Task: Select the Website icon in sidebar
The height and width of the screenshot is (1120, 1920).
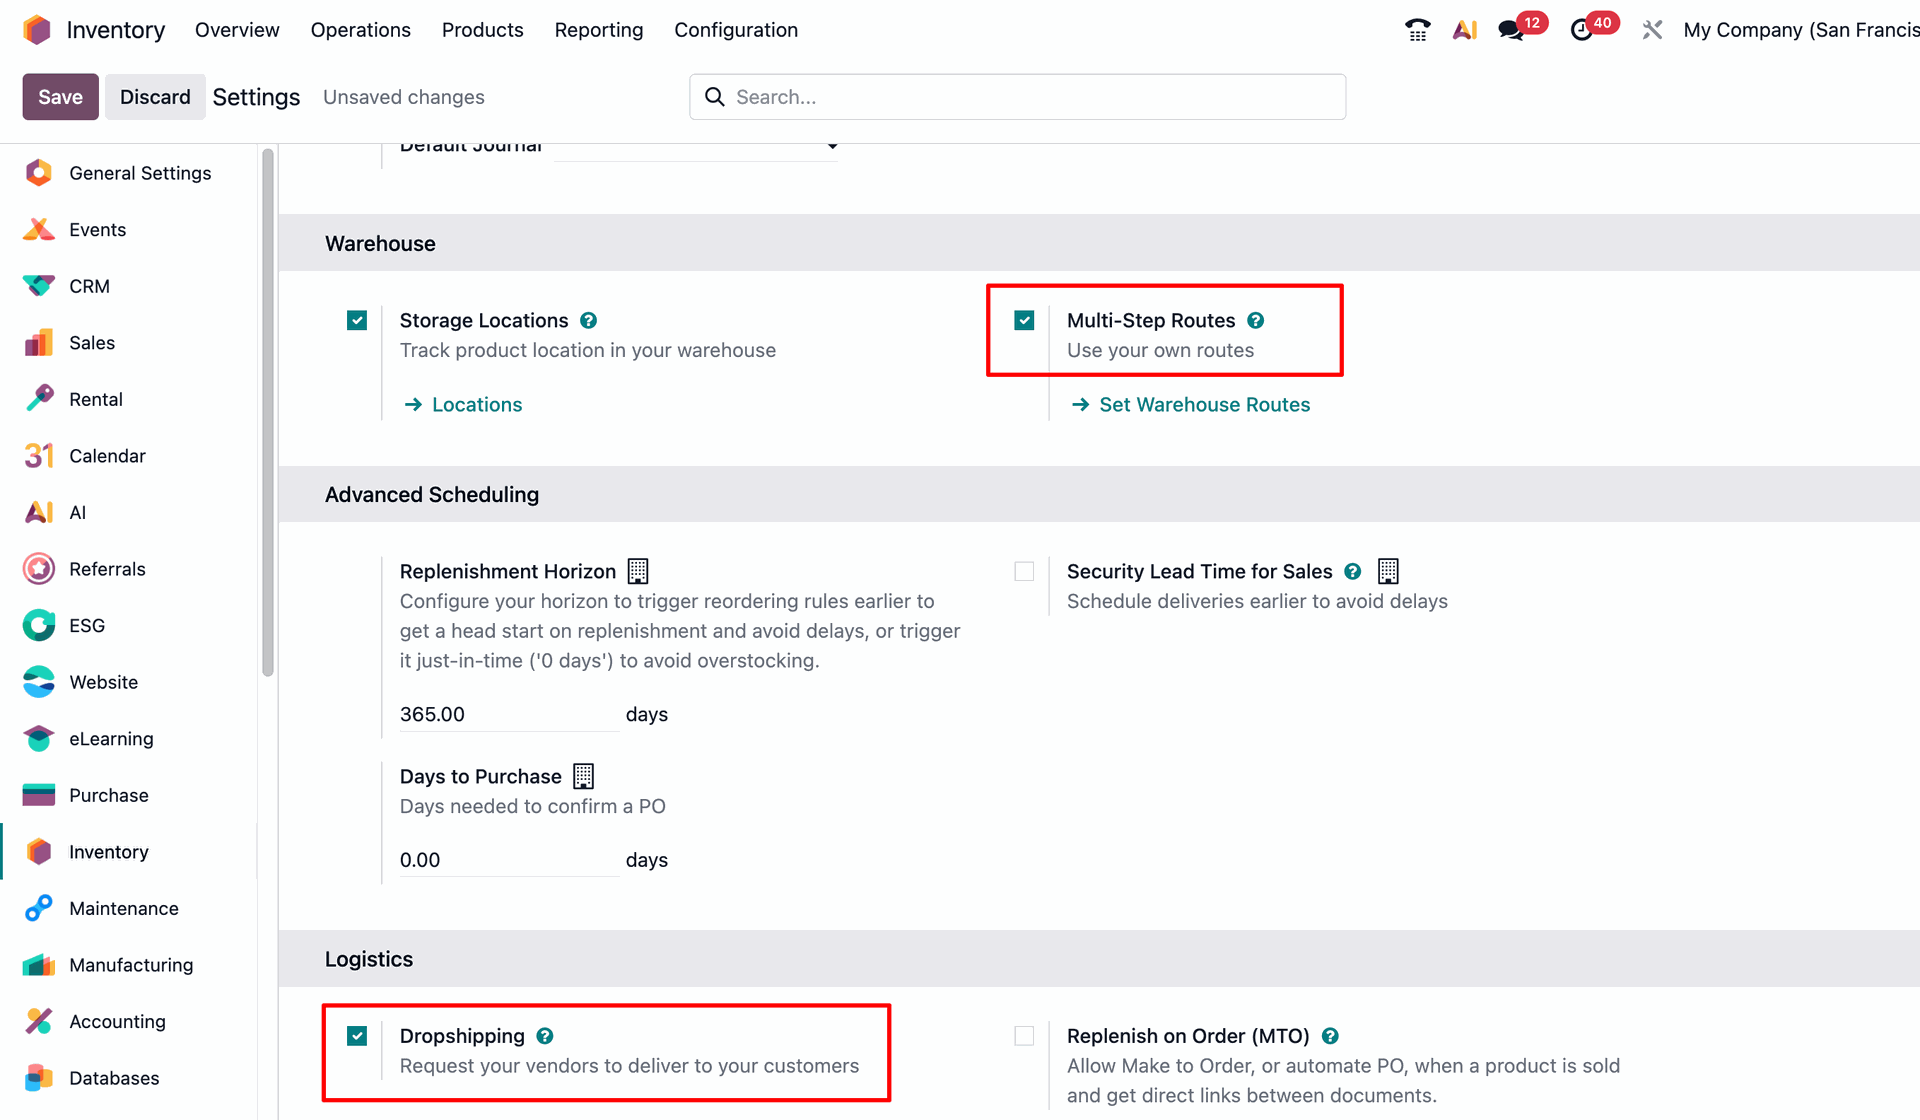Action: (37, 681)
